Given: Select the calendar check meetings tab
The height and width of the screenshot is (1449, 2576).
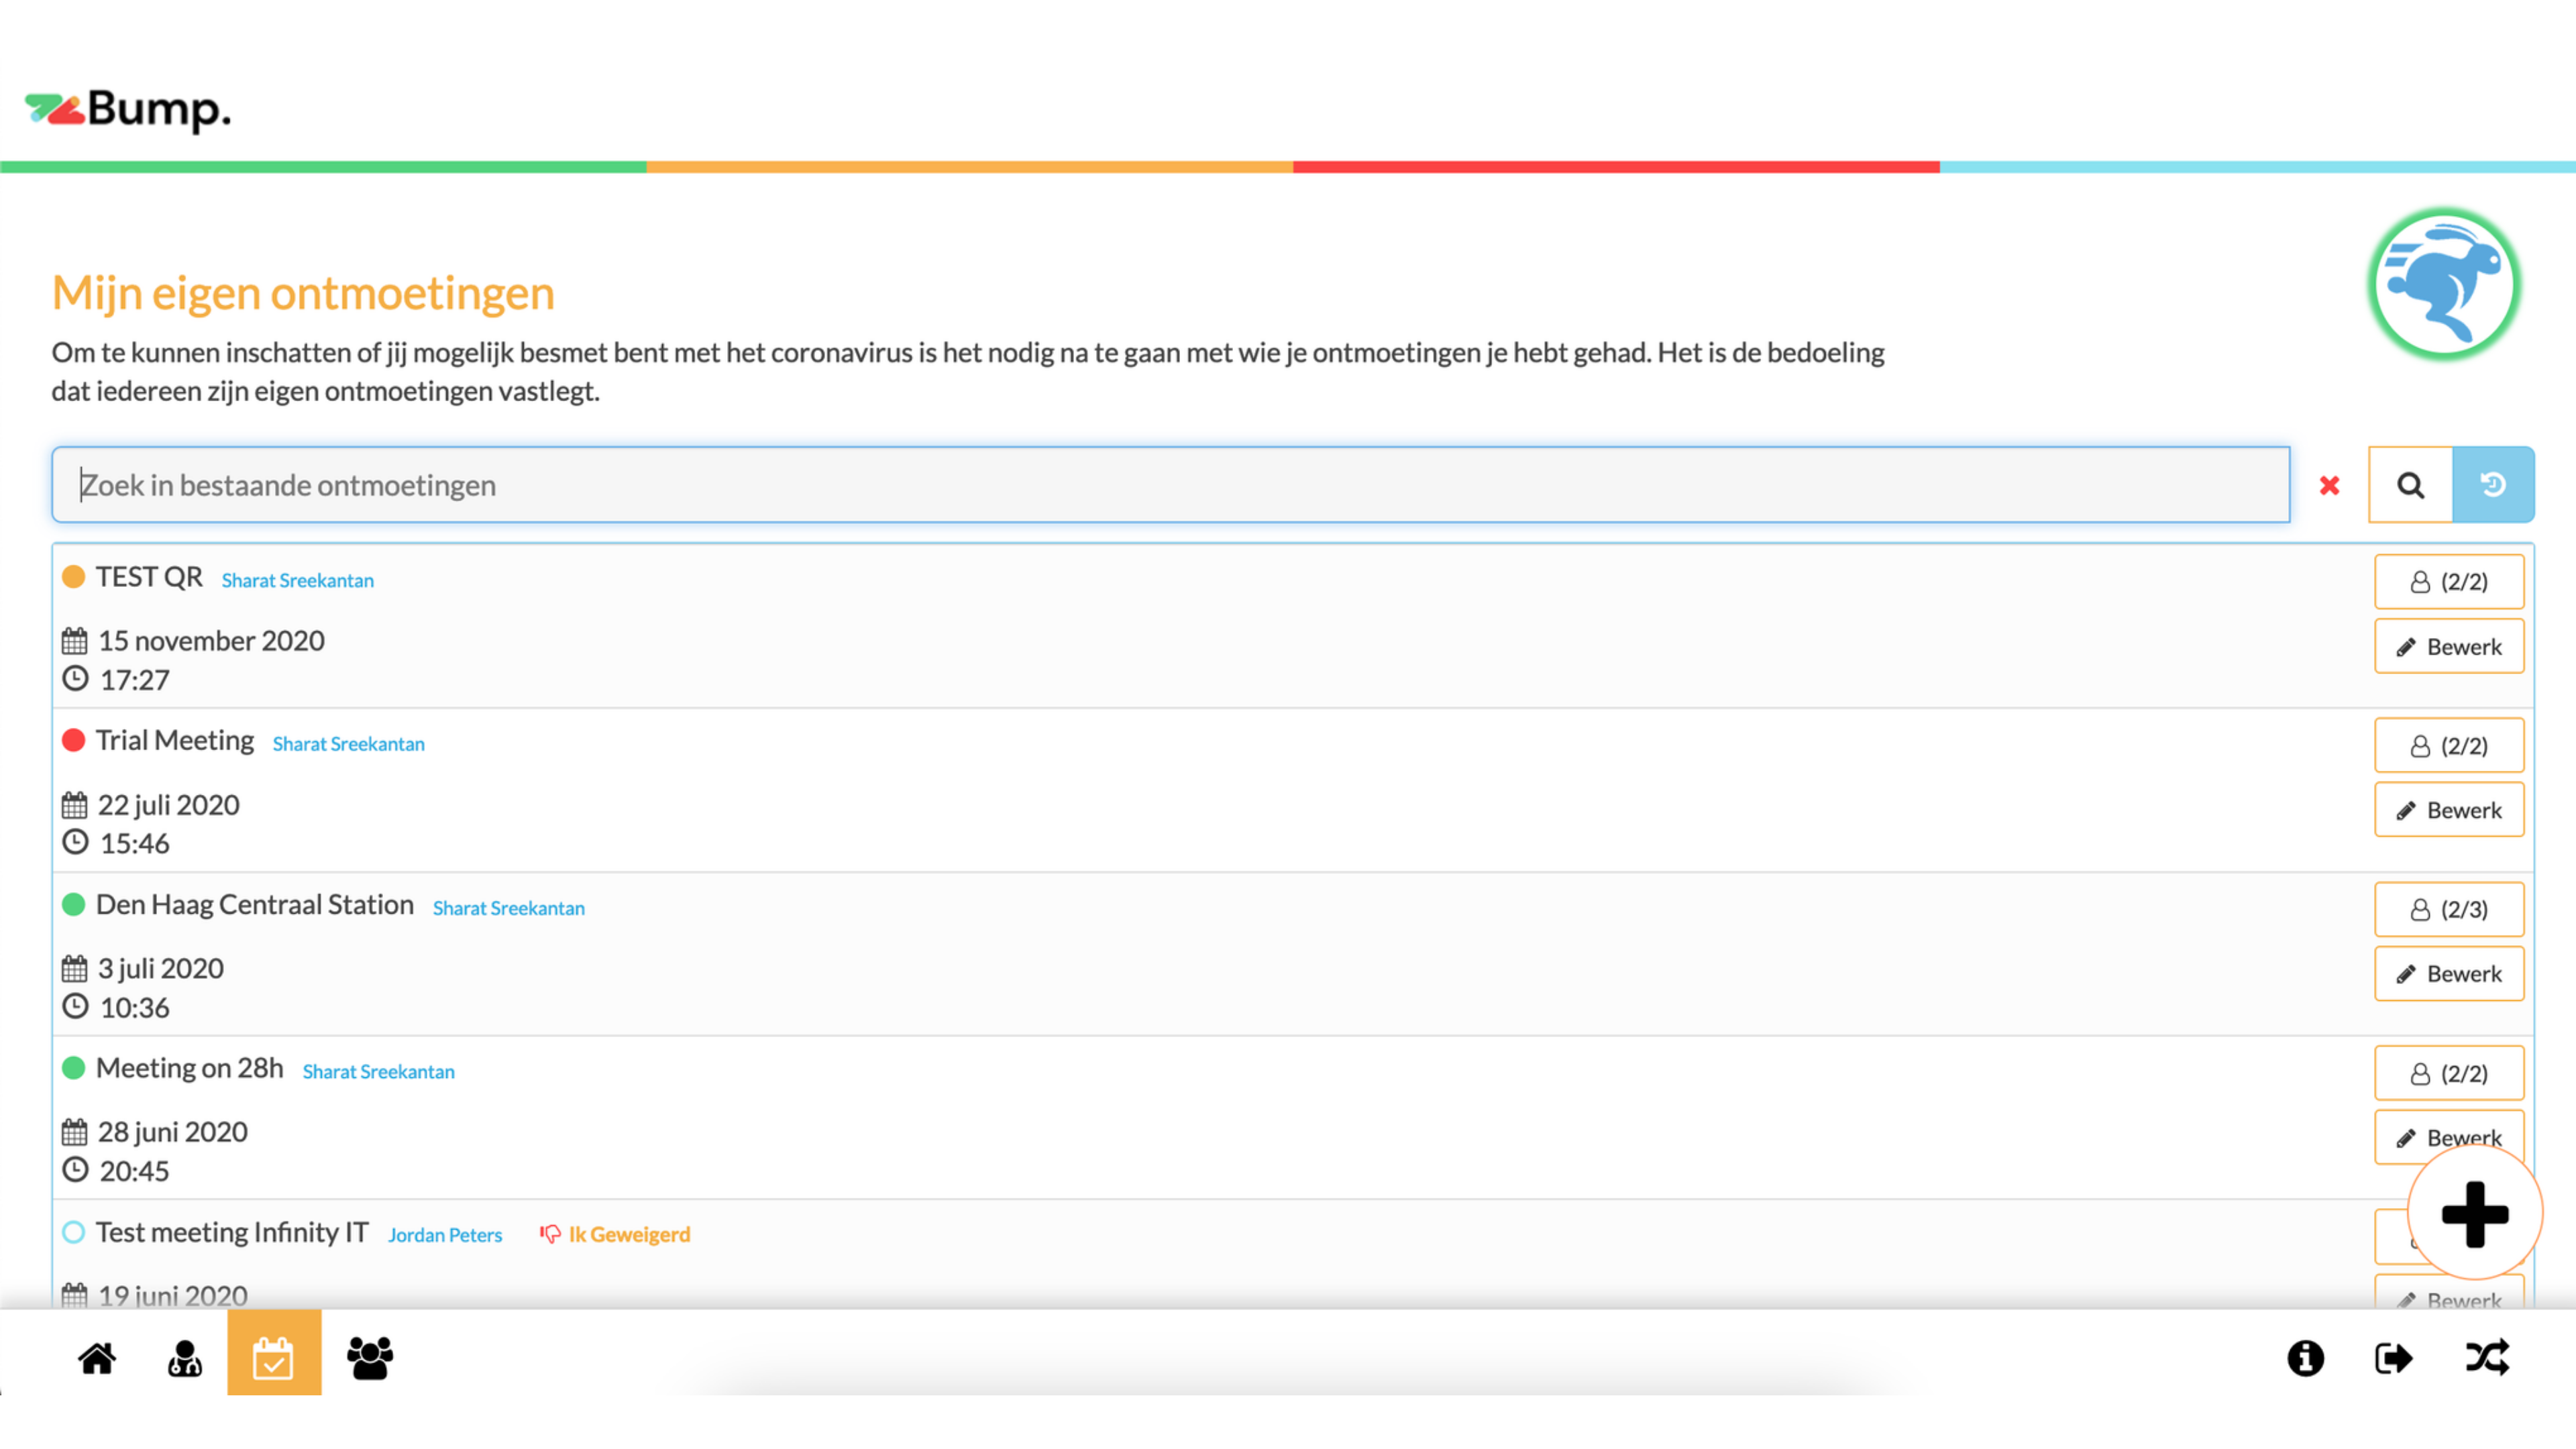Looking at the screenshot, I should [273, 1357].
